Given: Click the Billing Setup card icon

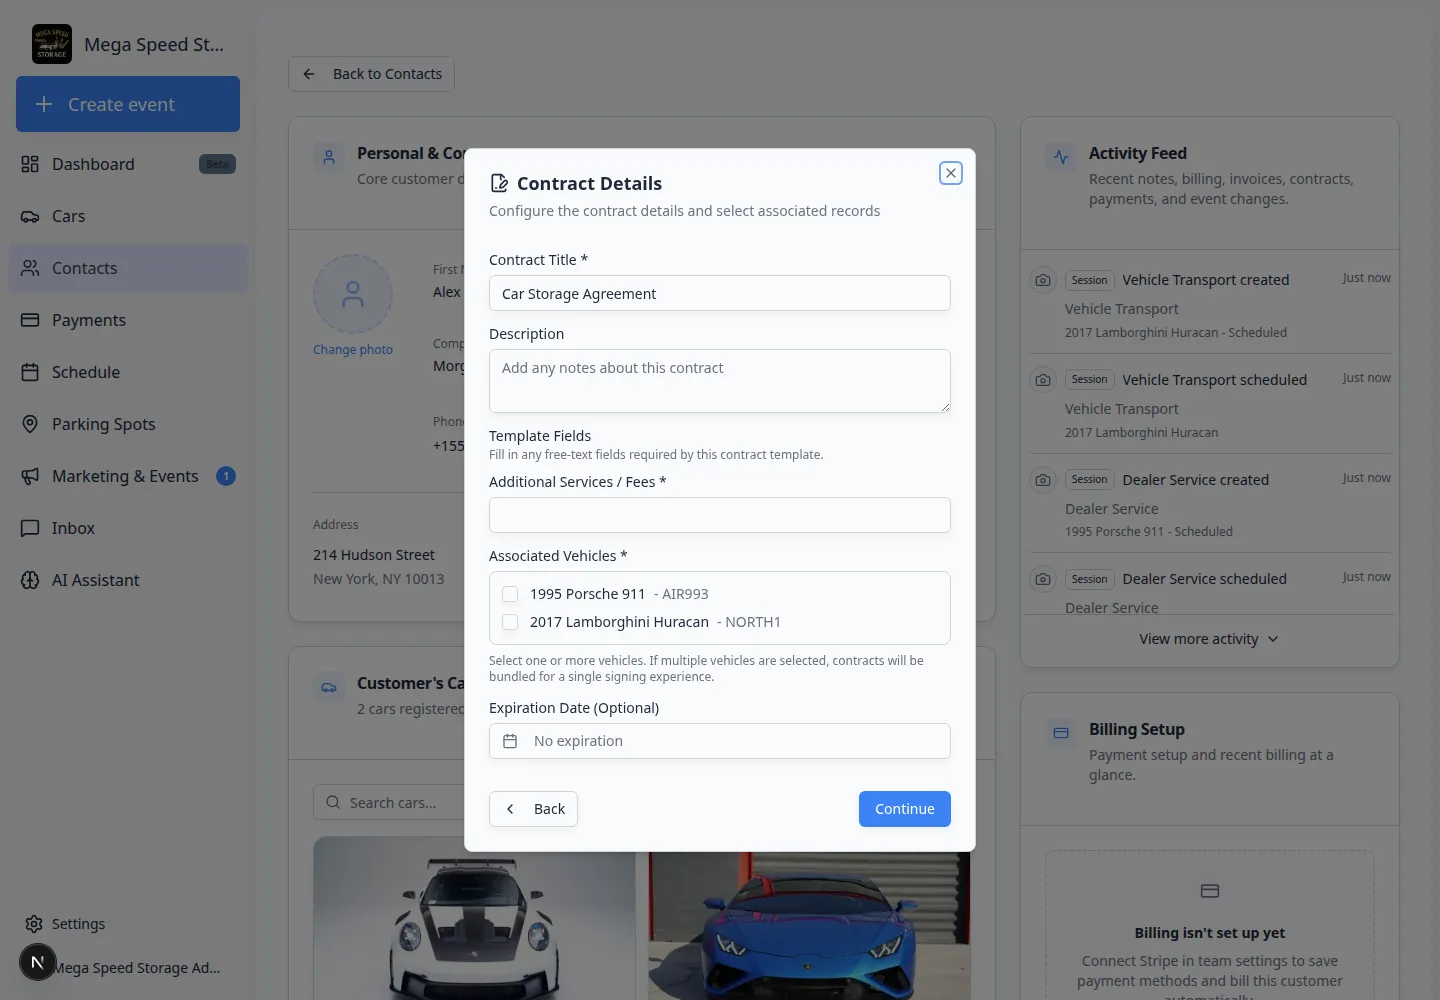Looking at the screenshot, I should click(x=1061, y=733).
